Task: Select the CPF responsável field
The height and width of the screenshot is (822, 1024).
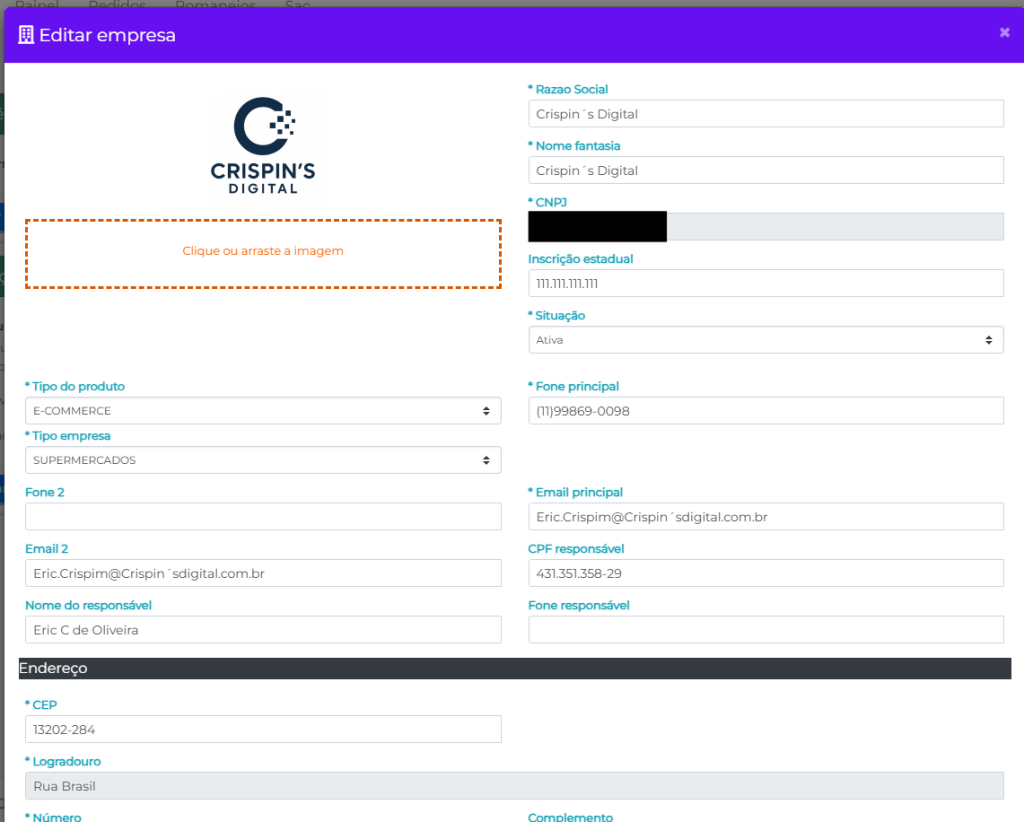Action: 765,574
